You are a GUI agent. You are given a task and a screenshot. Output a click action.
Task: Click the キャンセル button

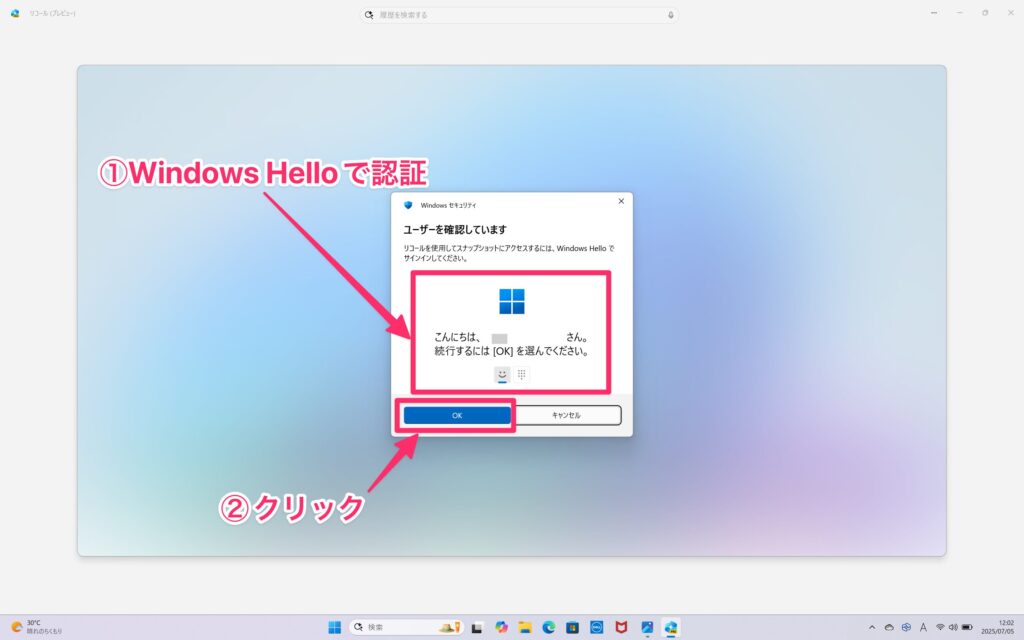(566, 415)
